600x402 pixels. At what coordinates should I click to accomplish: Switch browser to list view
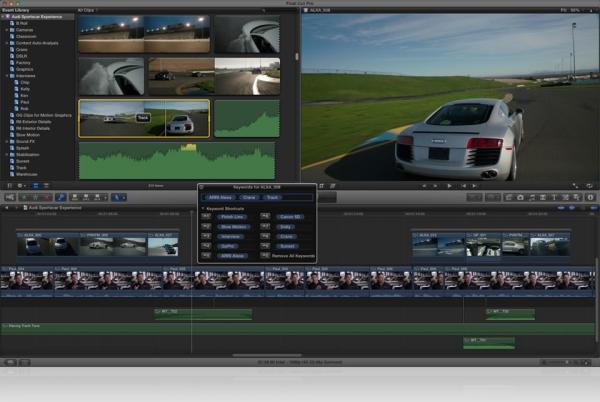tap(46, 186)
